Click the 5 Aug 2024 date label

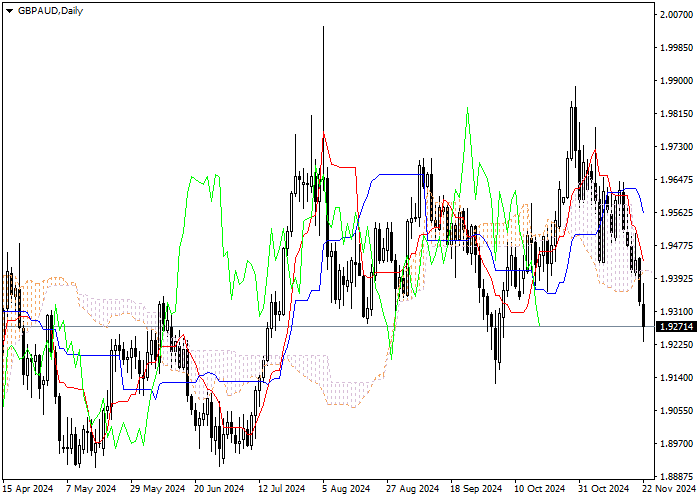pos(348,489)
